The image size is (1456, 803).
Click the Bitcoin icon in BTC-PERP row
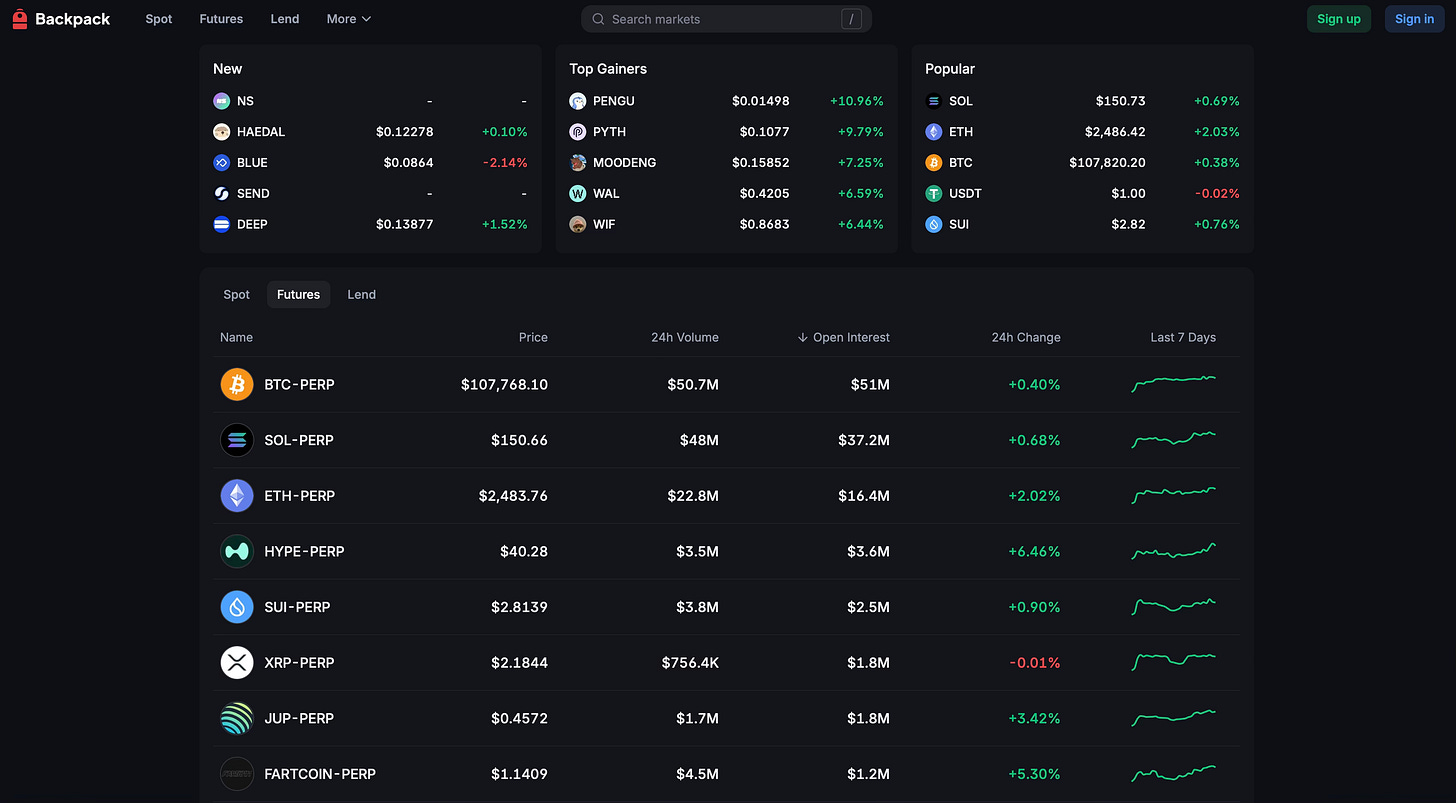click(237, 385)
